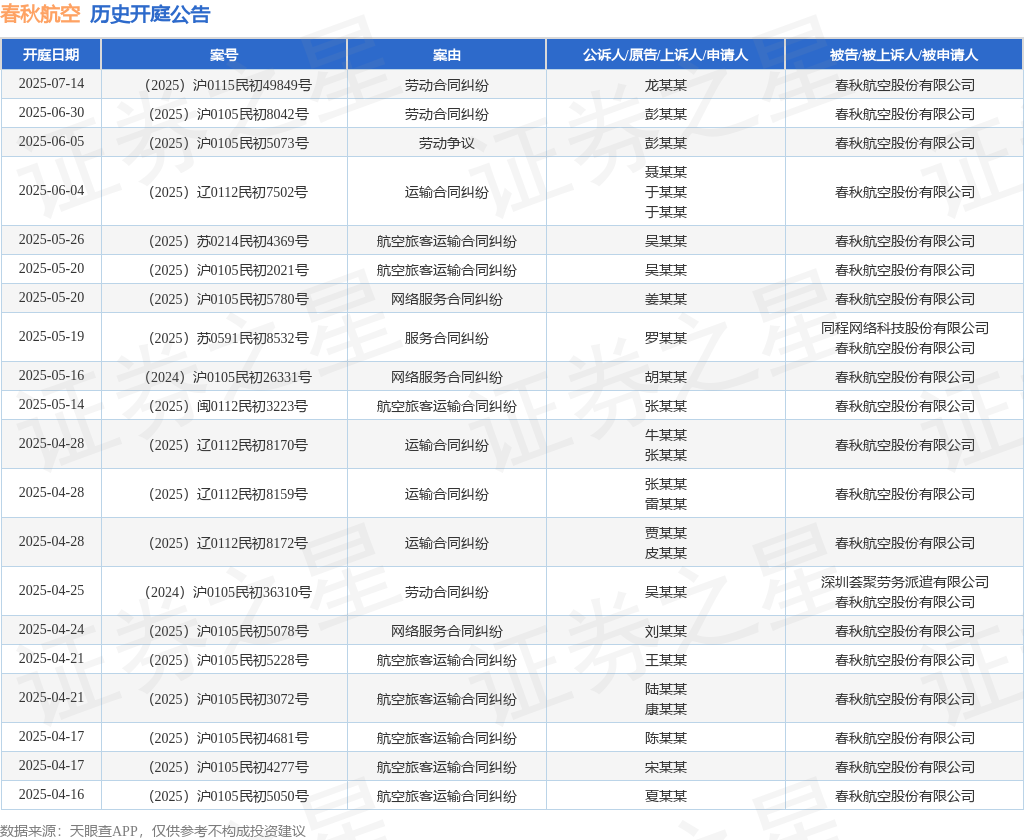Click the date 2025-04-25
The image size is (1024, 840).
click(51, 590)
